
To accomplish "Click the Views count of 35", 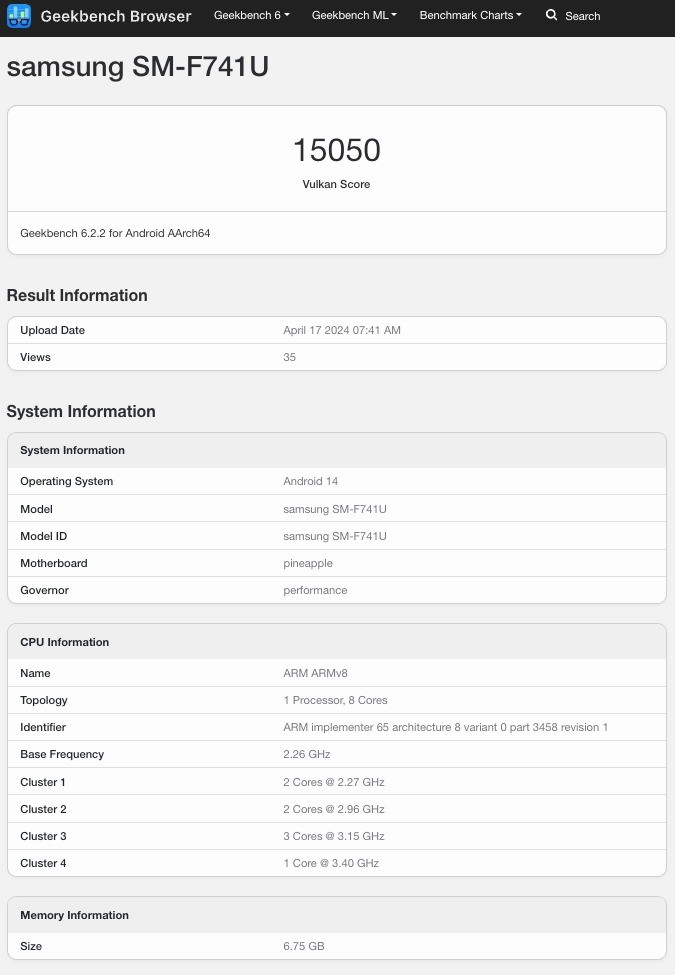I will point(289,357).
